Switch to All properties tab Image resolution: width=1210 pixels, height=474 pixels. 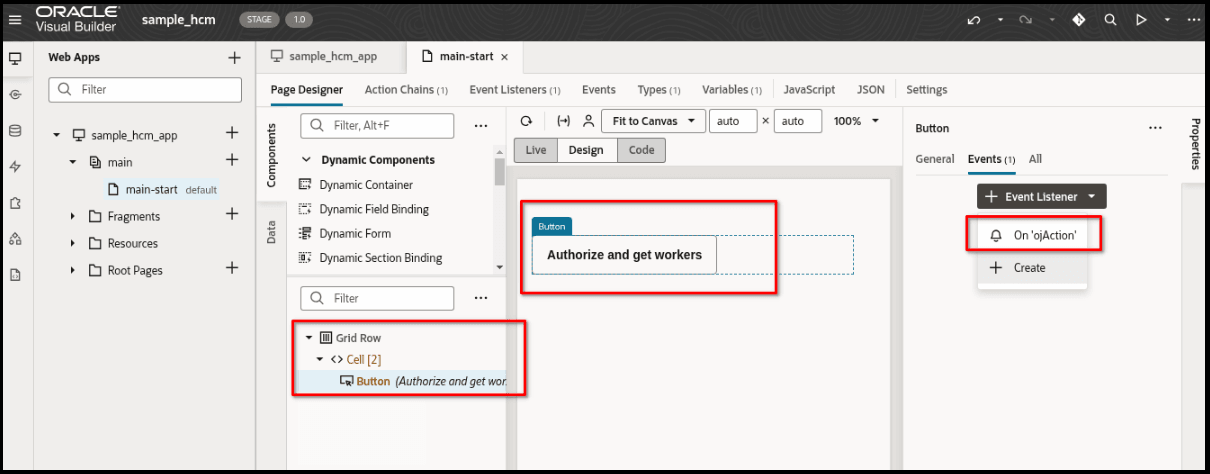(x=1035, y=159)
